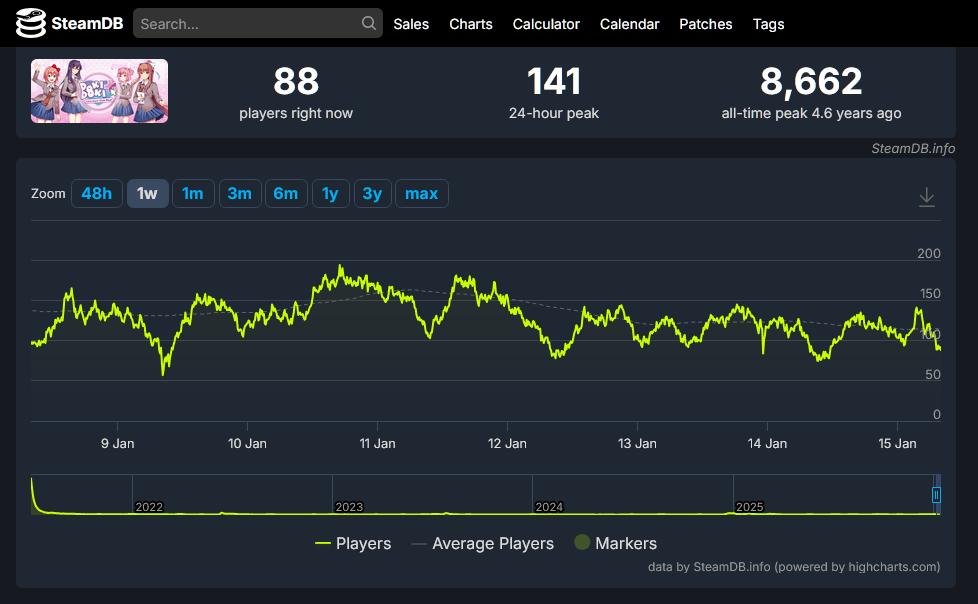The image size is (978, 604).
Task: Click the search magnifier icon
Action: click(369, 23)
